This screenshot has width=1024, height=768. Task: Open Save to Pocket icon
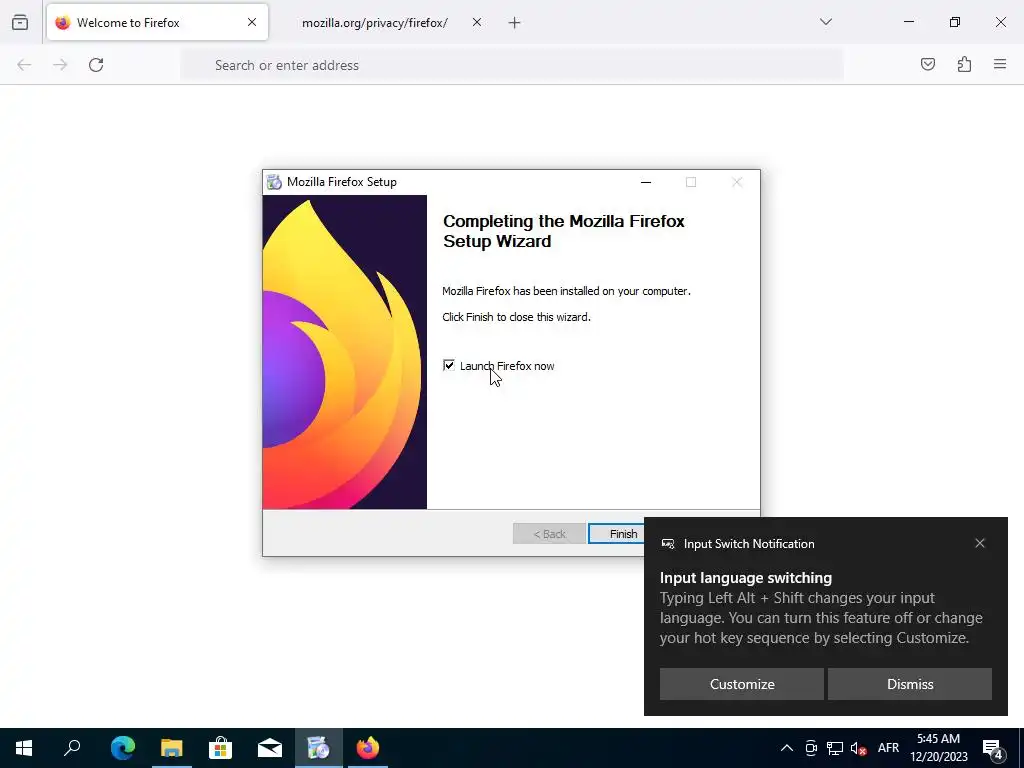928,64
